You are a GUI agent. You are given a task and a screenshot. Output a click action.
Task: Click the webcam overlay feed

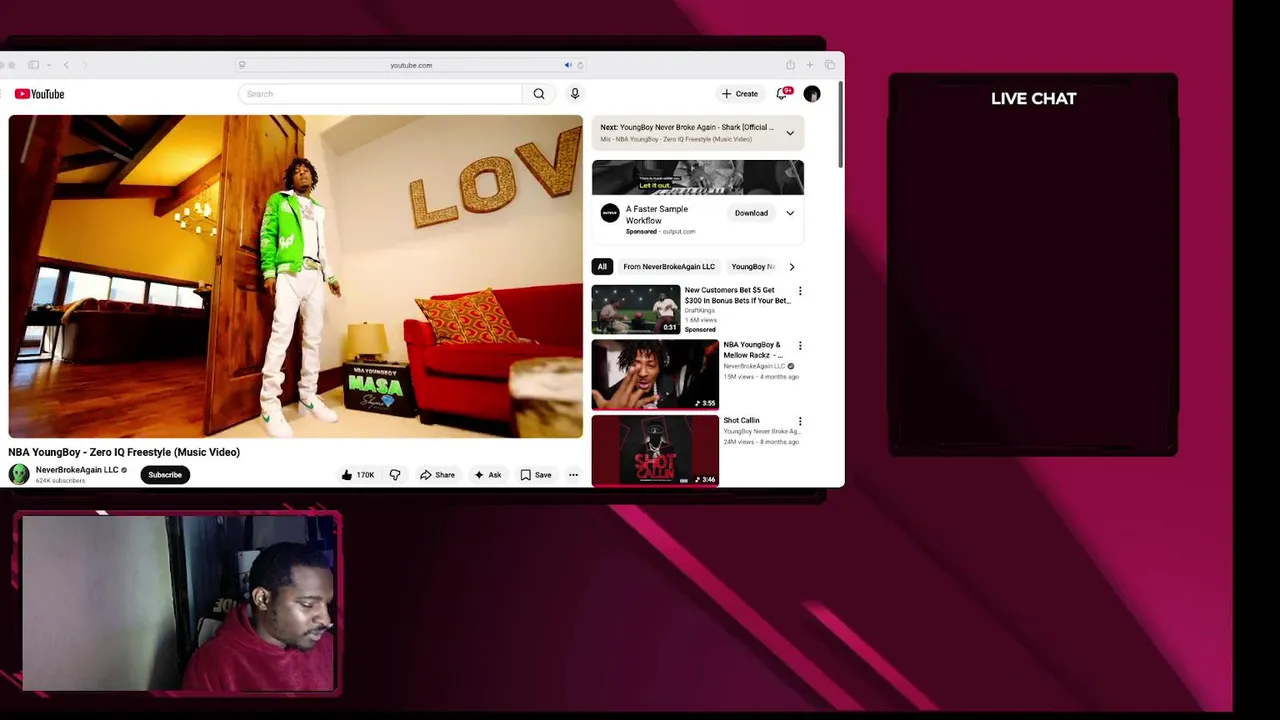pos(178,604)
